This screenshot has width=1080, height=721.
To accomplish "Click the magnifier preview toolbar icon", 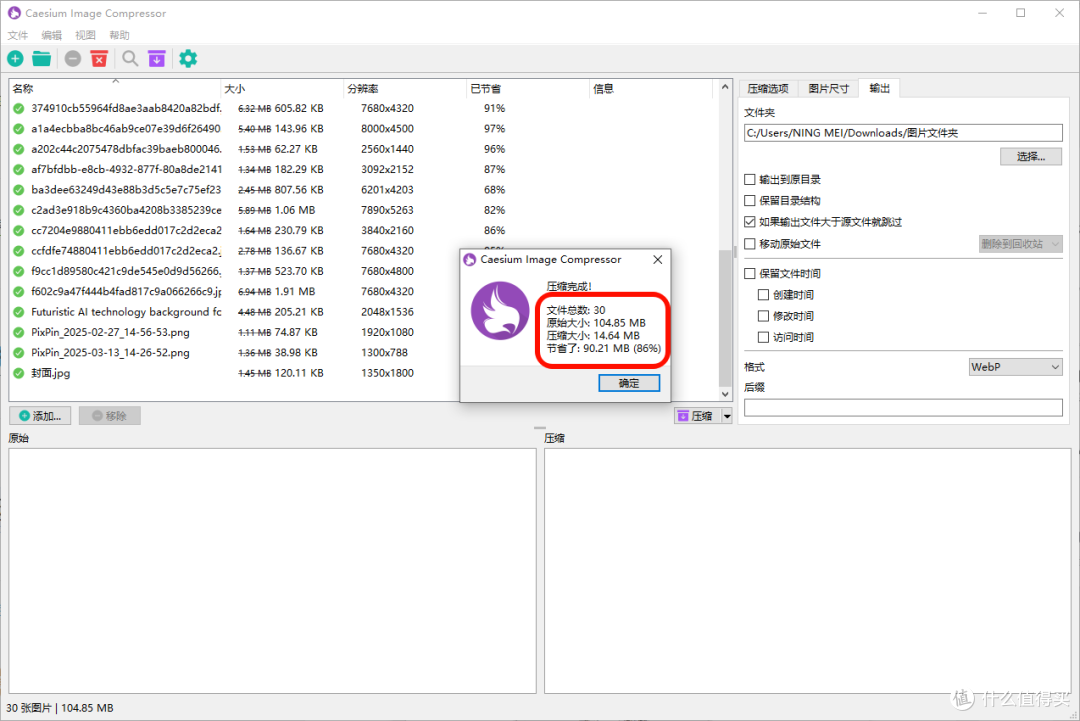I will pyautogui.click(x=130, y=59).
